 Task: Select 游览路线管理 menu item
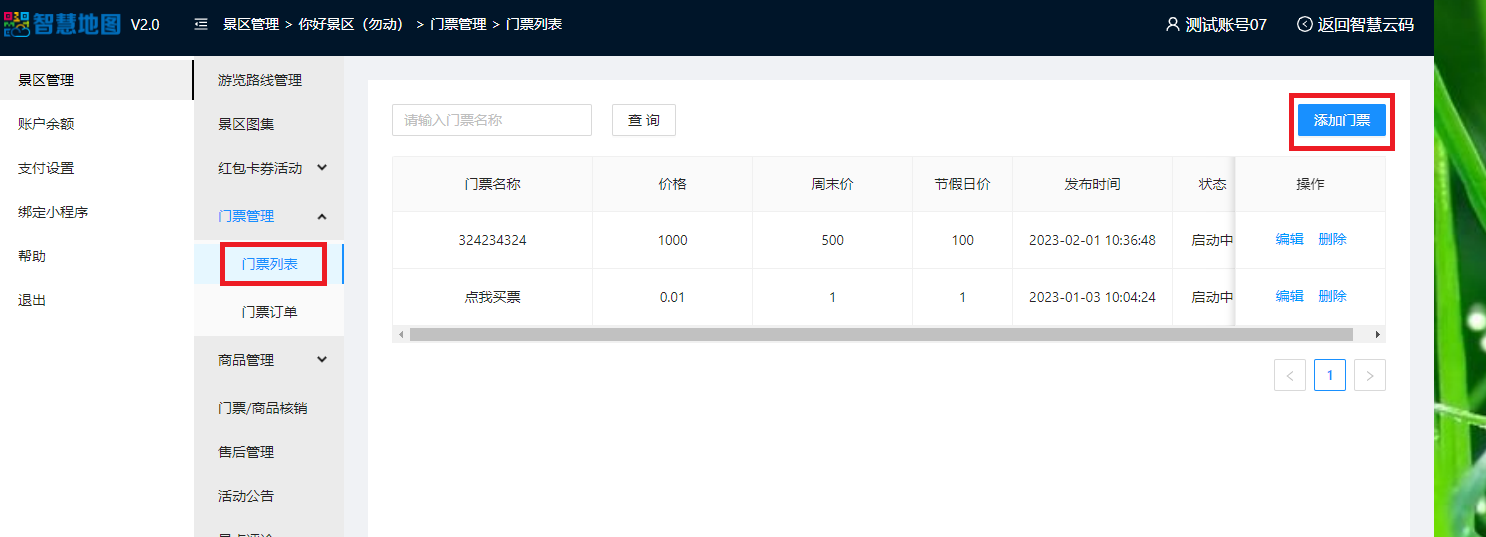coord(260,80)
